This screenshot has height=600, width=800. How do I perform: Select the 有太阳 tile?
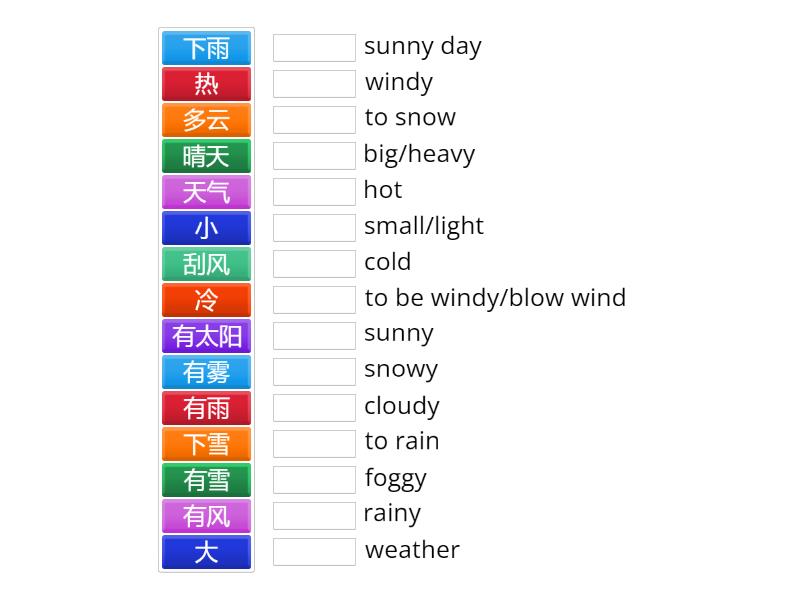click(206, 335)
